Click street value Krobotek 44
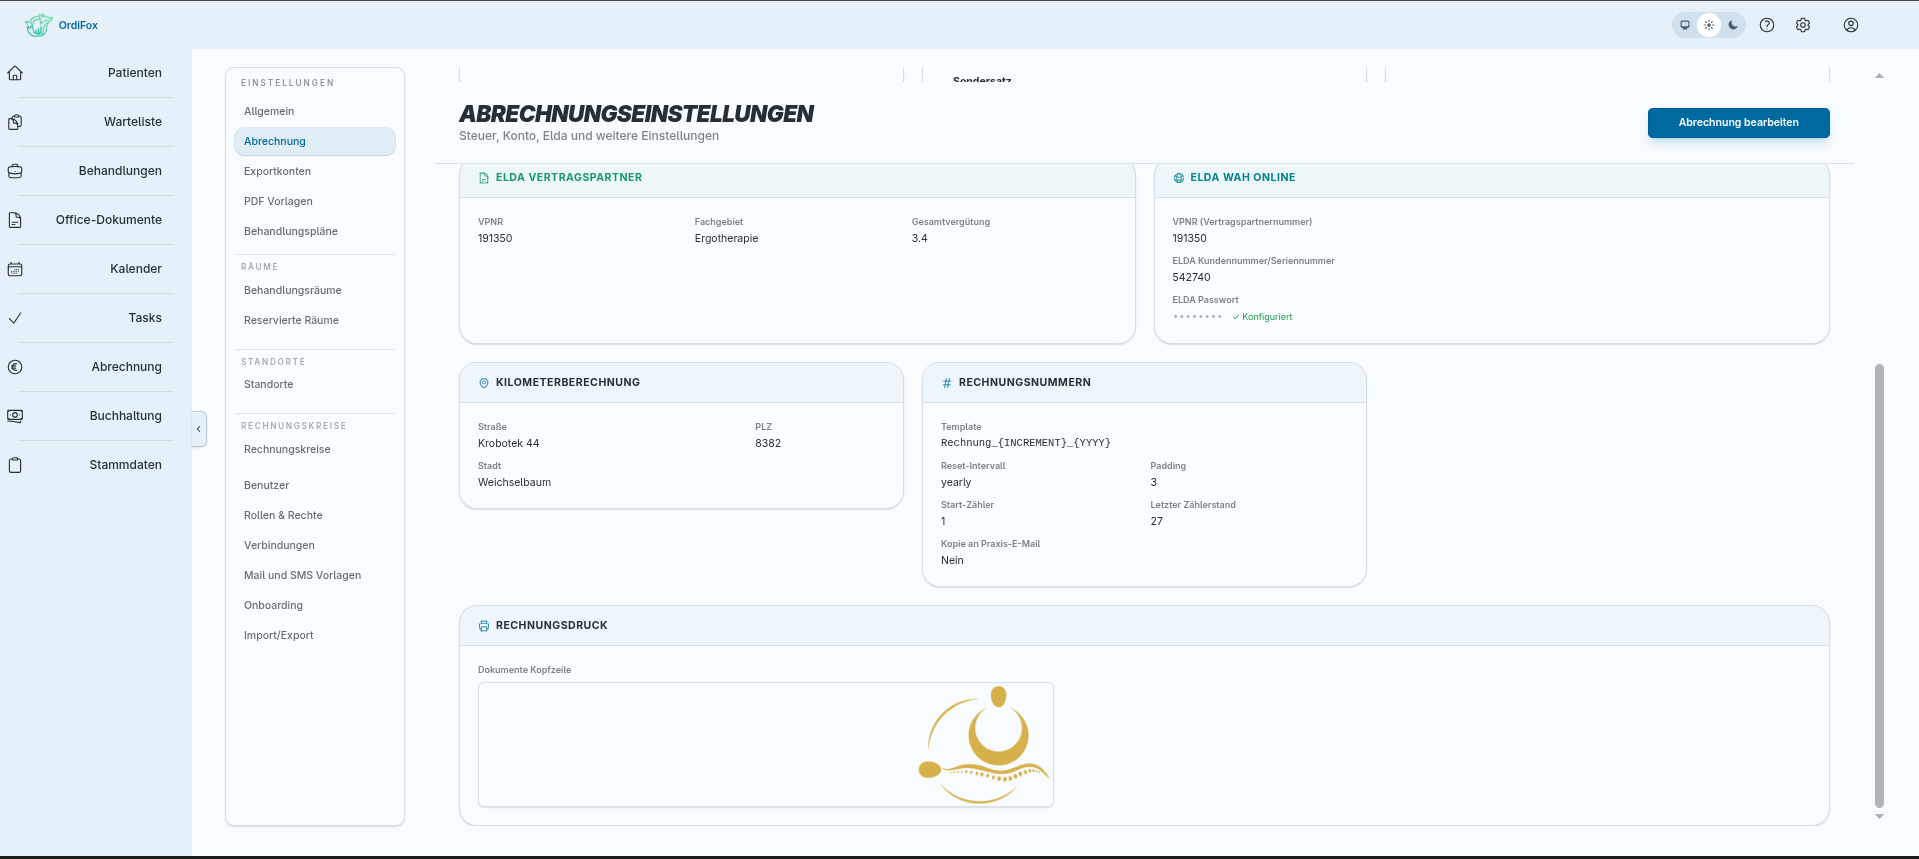Viewport: 1919px width, 859px height. click(x=508, y=443)
